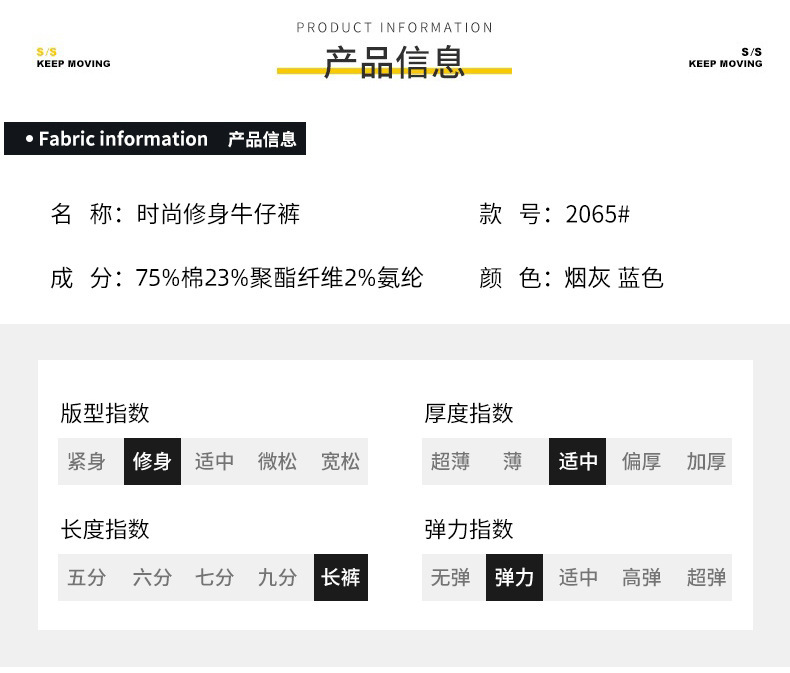Select the 七分 length option

coord(215,577)
